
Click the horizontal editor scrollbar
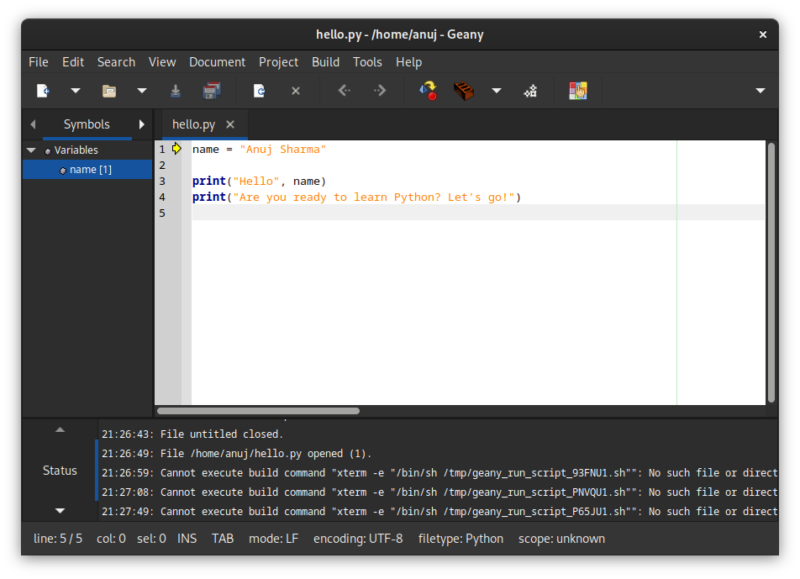click(x=260, y=410)
